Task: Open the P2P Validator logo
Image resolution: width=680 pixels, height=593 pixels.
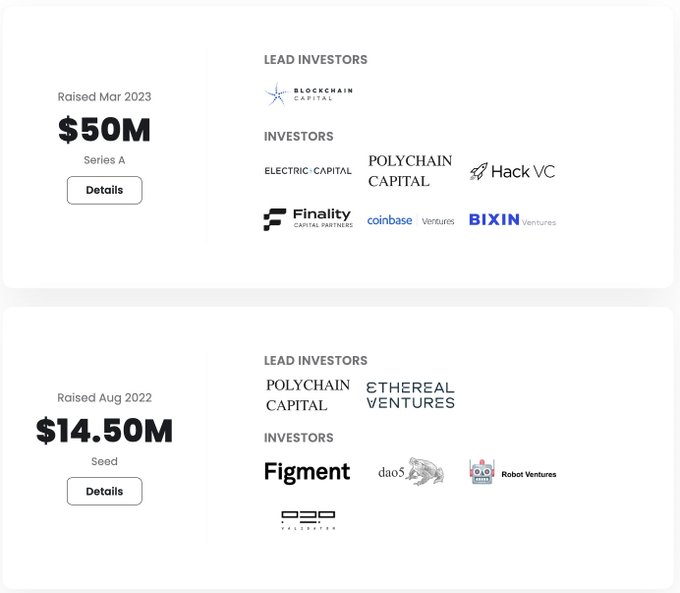Action: pyautogui.click(x=308, y=520)
